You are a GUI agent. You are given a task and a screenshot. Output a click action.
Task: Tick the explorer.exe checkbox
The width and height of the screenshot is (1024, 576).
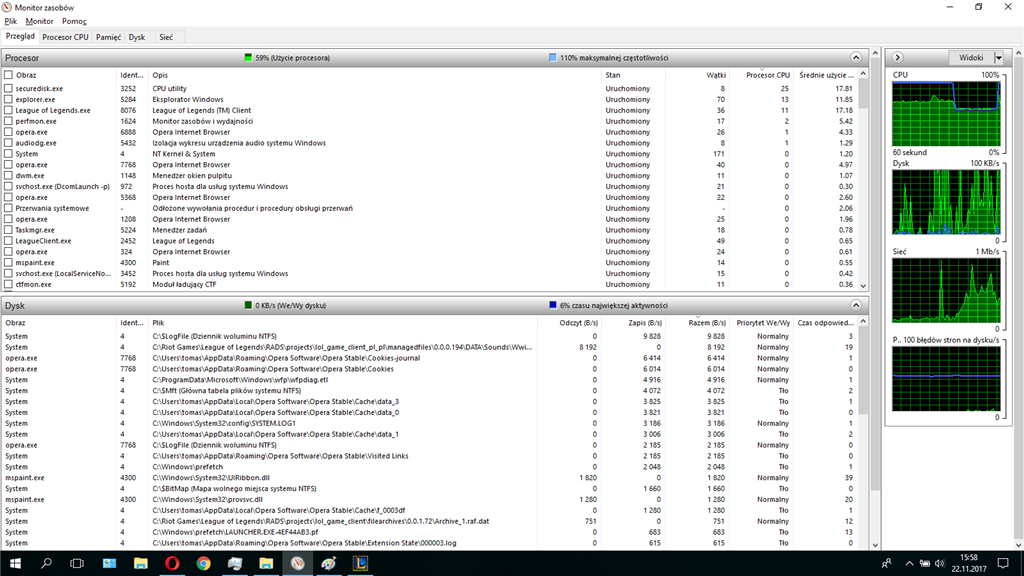tap(8, 99)
